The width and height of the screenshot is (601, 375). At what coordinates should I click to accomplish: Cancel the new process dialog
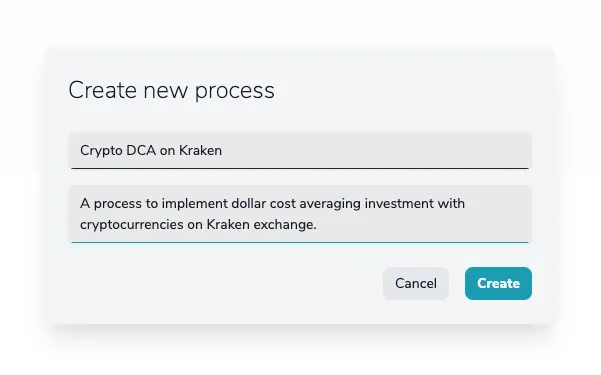(x=416, y=283)
